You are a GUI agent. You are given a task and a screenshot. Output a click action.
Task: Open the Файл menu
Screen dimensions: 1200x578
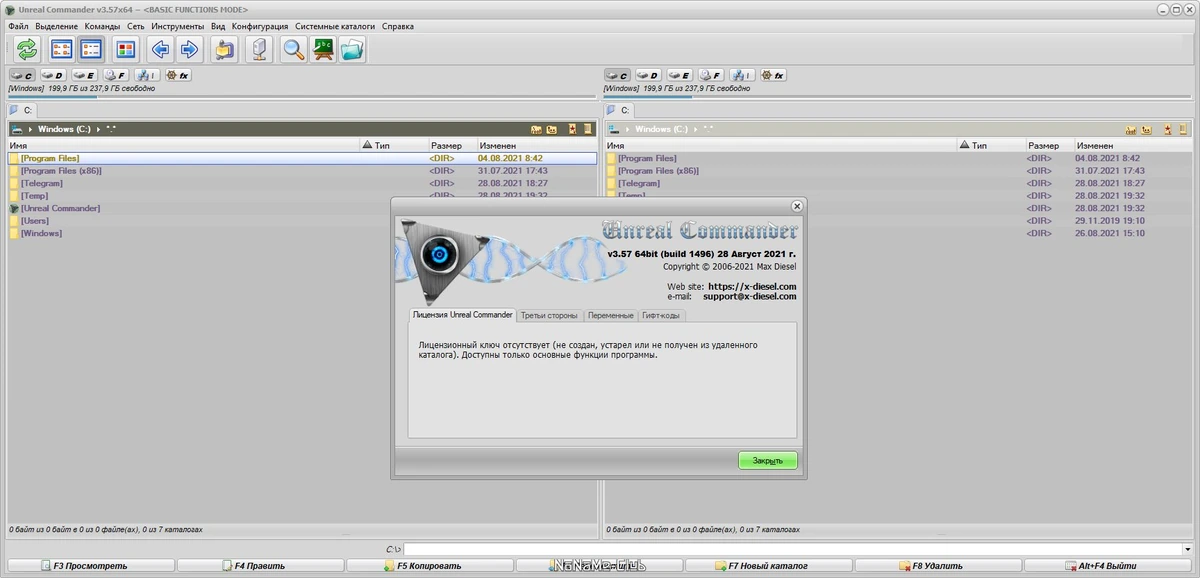[x=18, y=25]
